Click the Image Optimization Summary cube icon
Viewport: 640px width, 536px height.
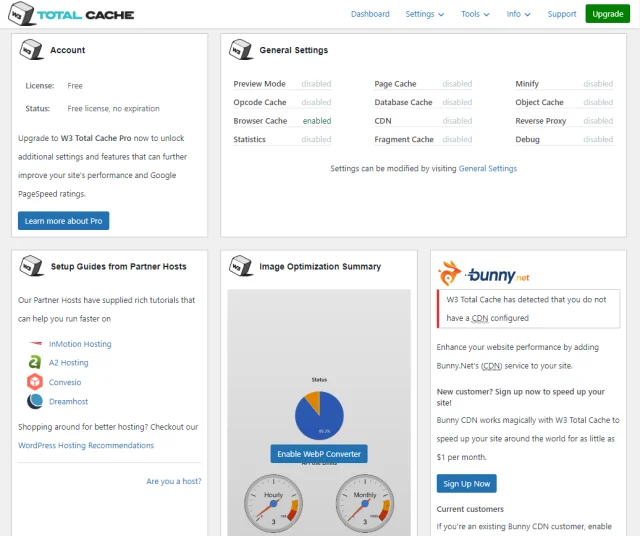pyautogui.click(x=240, y=266)
